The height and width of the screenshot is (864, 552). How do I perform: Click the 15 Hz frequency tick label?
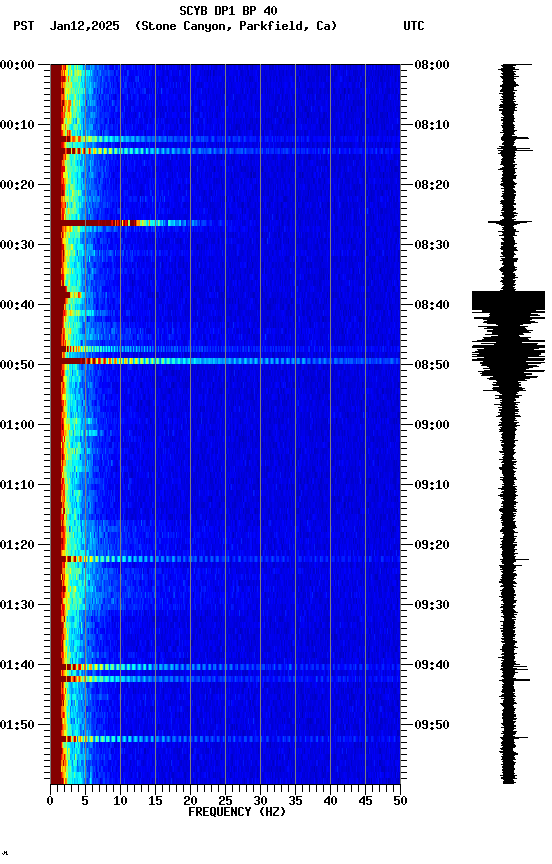155,801
